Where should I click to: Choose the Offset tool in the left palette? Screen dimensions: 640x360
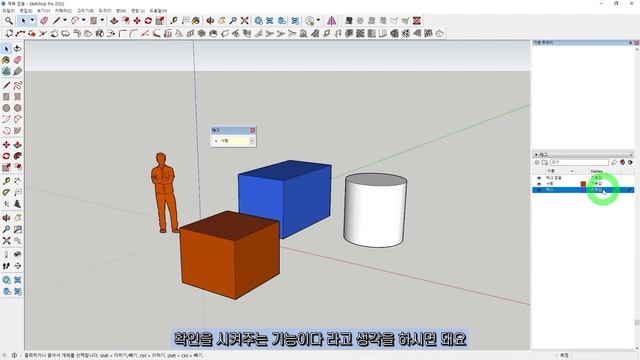click(x=18, y=167)
